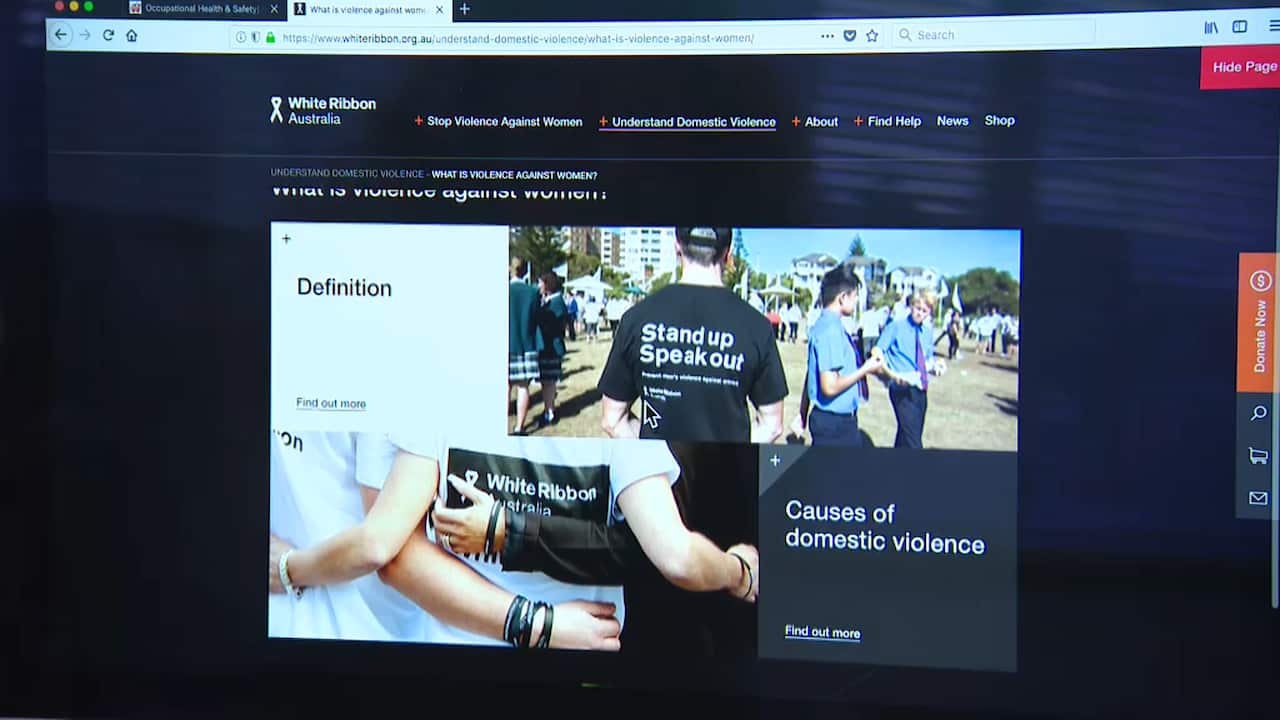This screenshot has height=720, width=1280.
Task: Expand Stop Violence Against Women menu
Action: (x=498, y=121)
